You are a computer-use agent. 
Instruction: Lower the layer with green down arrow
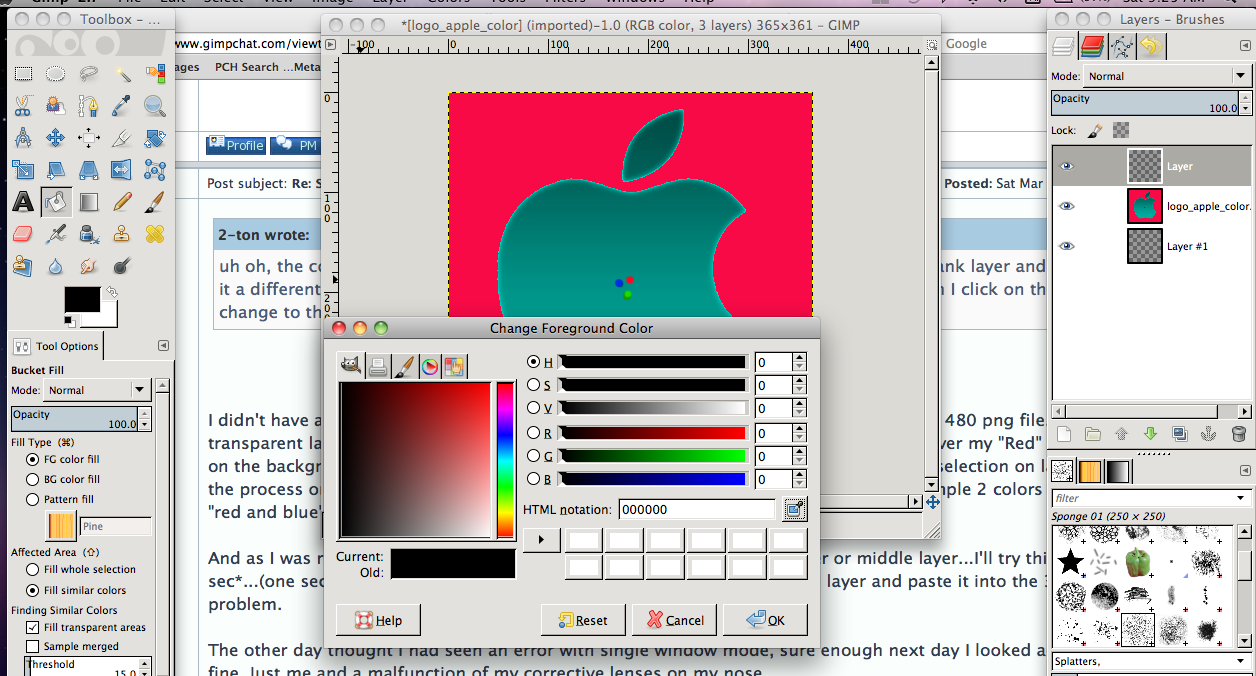pyautogui.click(x=1151, y=434)
